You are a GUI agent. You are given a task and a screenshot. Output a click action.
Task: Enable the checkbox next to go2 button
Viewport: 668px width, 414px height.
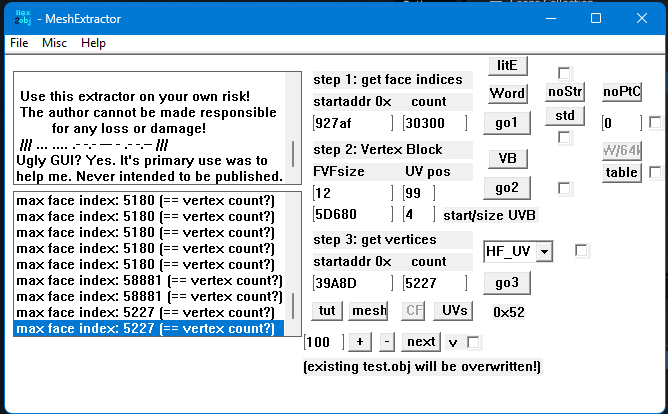(x=565, y=188)
